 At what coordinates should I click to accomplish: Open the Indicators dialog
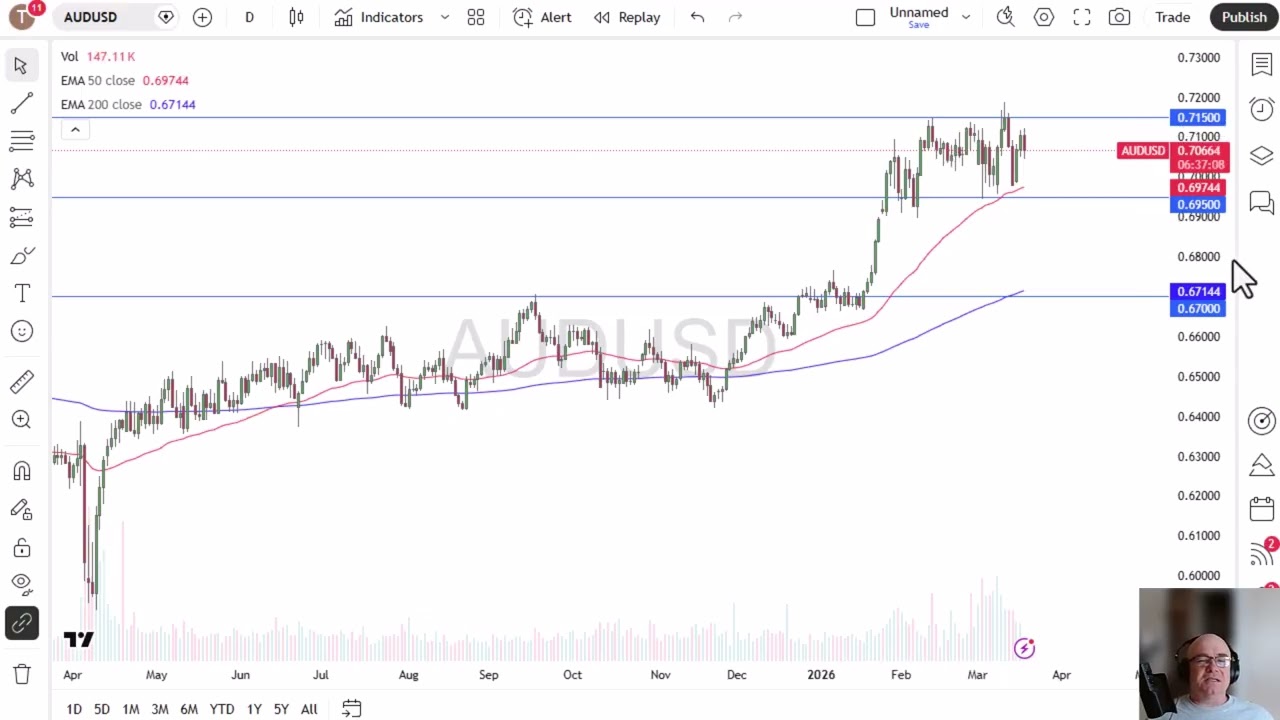(379, 17)
